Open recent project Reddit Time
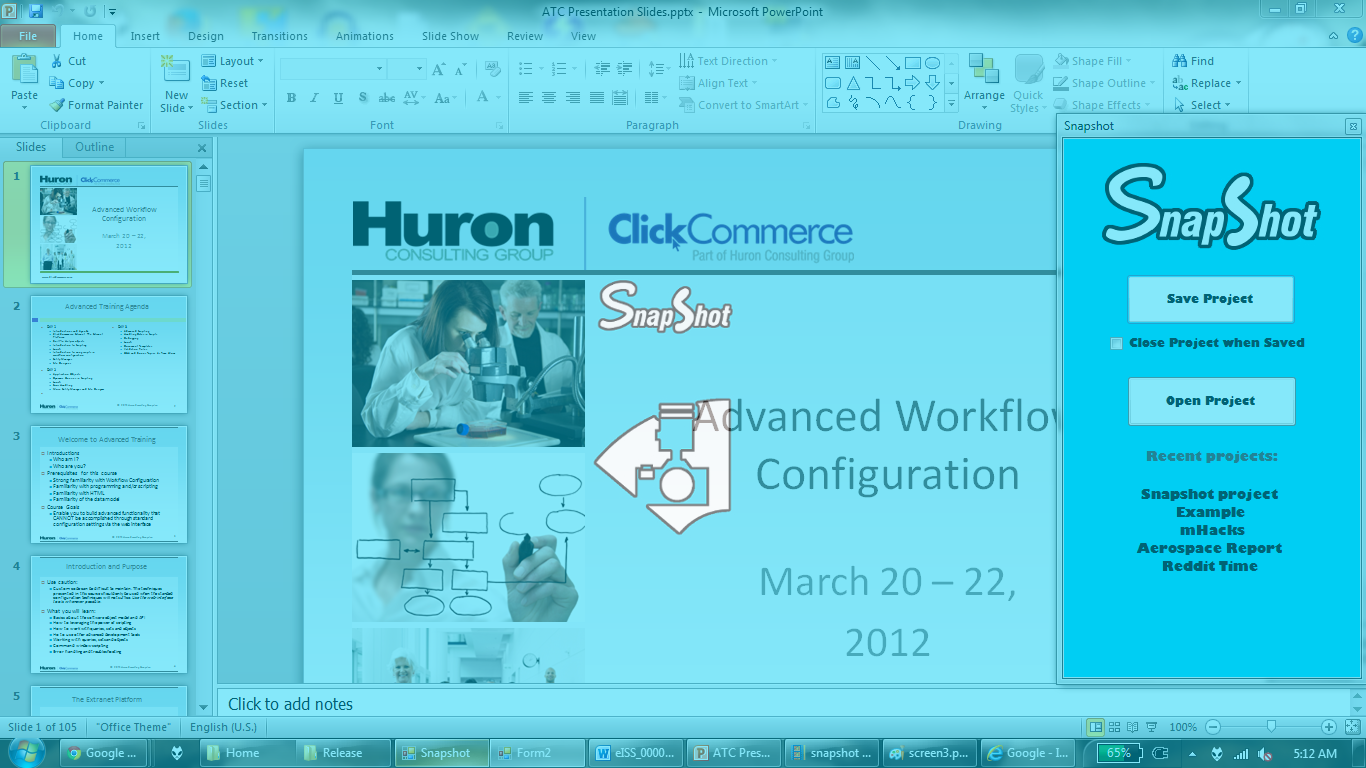This screenshot has width=1366, height=768. pyautogui.click(x=1210, y=566)
